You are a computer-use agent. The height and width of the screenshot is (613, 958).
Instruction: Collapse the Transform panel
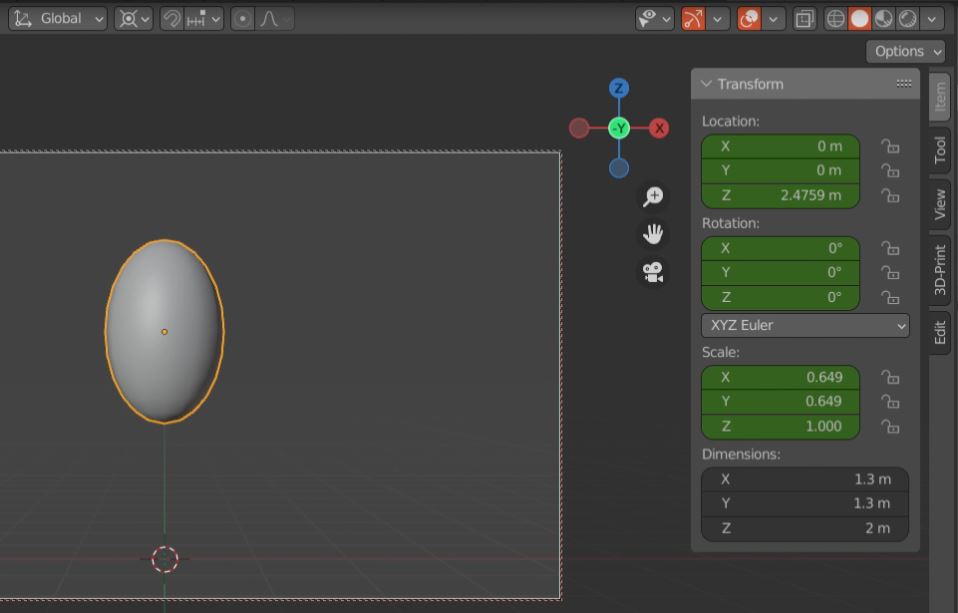tap(707, 84)
